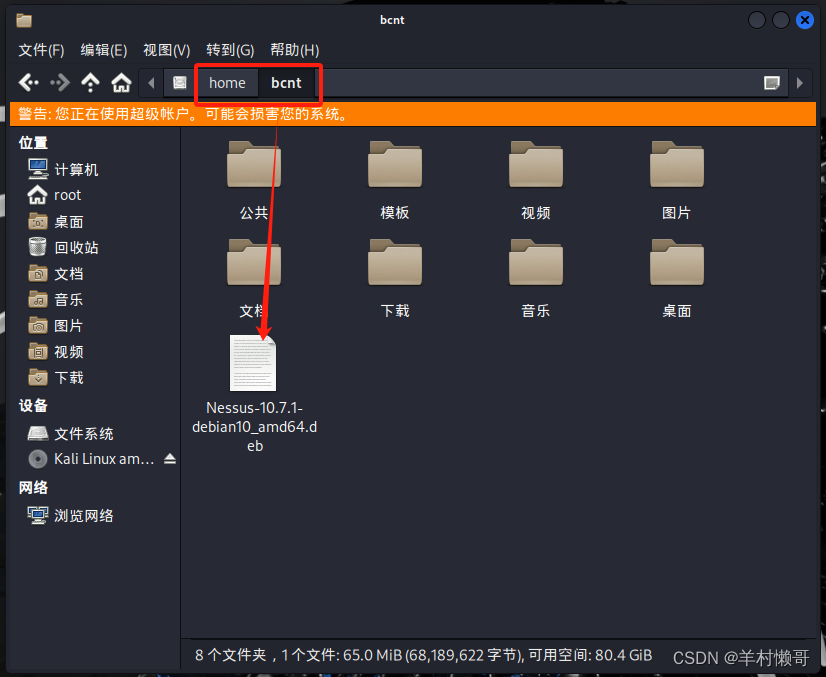Eject the Kali Linux disc
This screenshot has width=826, height=677.
pyautogui.click(x=170, y=459)
